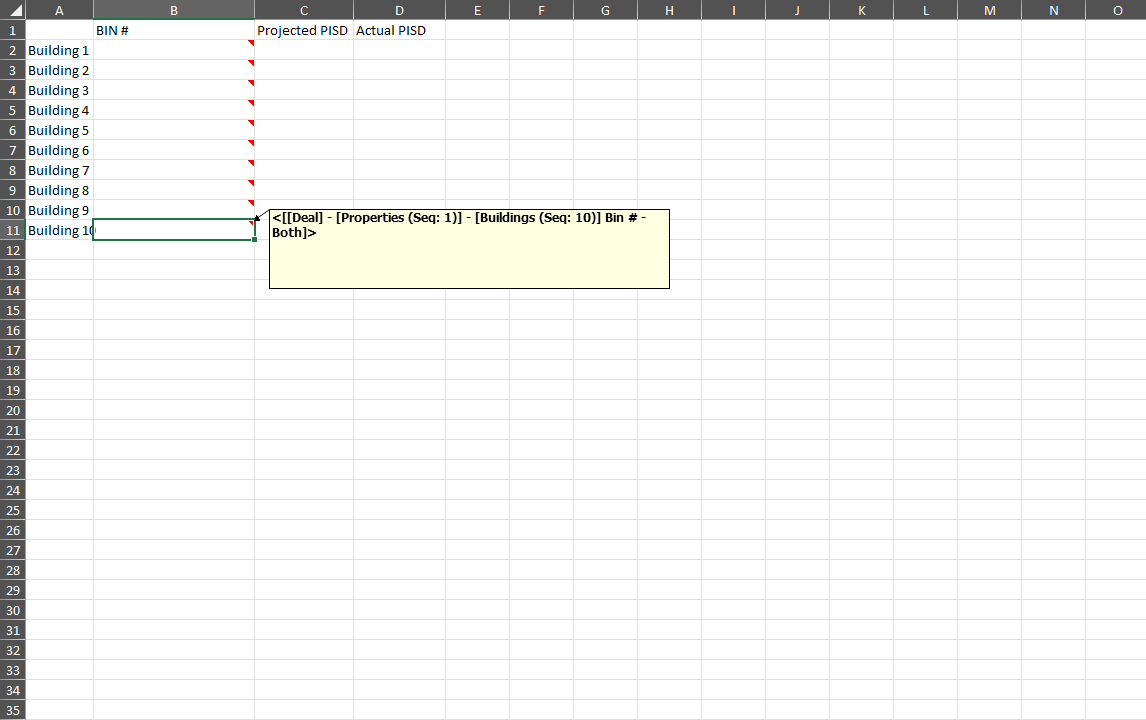
Task: Click the Projected PISD cell for Building 2
Action: (x=304, y=70)
